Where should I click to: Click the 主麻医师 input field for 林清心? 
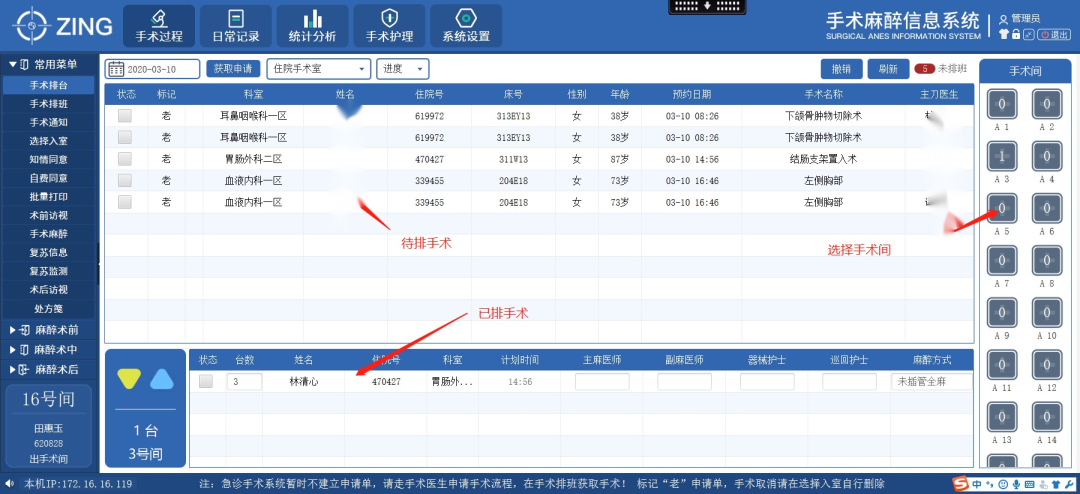point(602,382)
